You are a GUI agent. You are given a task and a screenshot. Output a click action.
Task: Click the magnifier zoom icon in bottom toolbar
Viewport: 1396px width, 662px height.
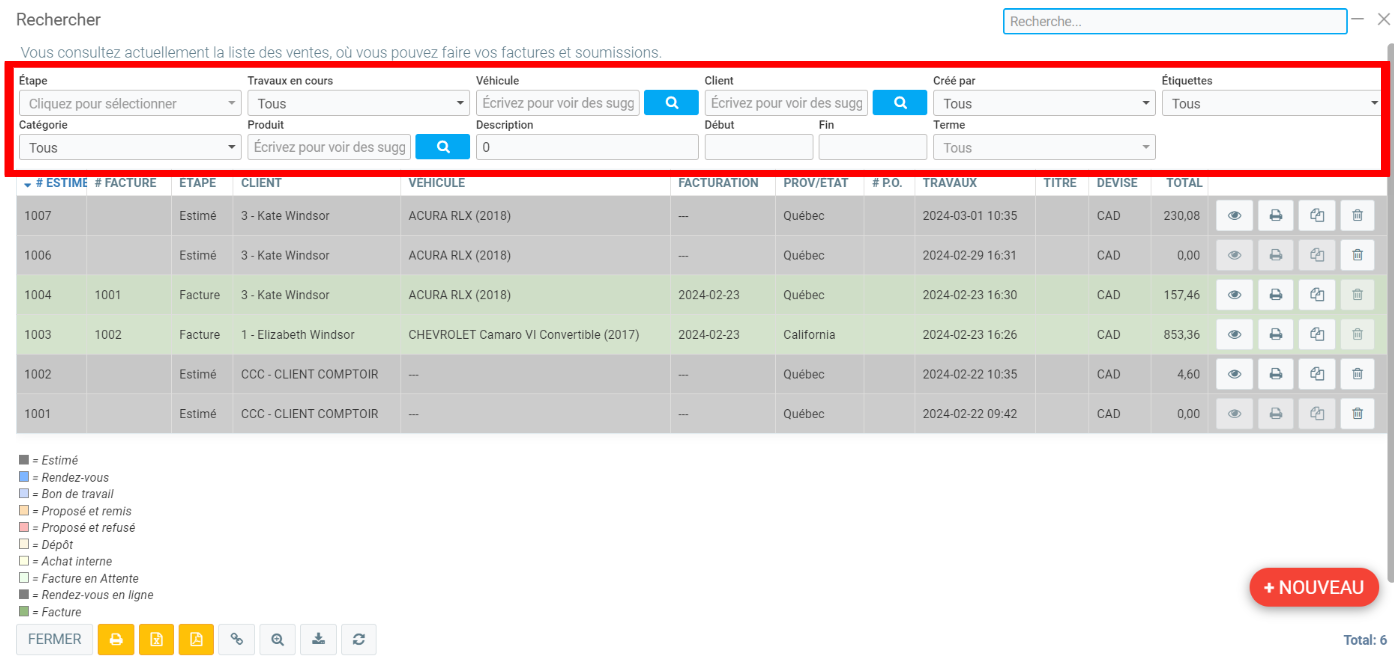click(277, 639)
